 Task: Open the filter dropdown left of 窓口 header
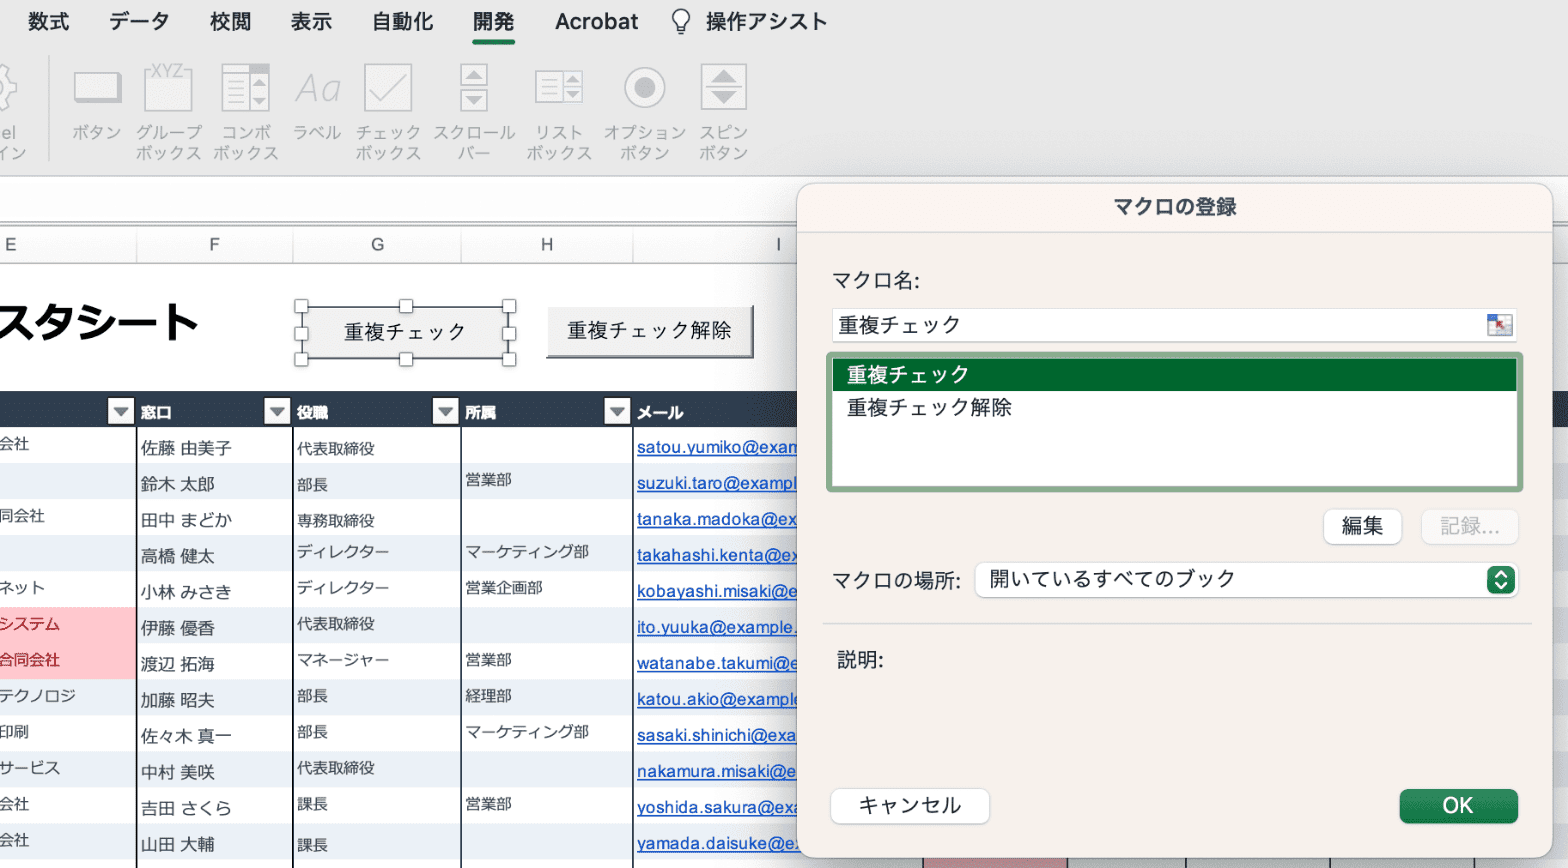(x=121, y=411)
